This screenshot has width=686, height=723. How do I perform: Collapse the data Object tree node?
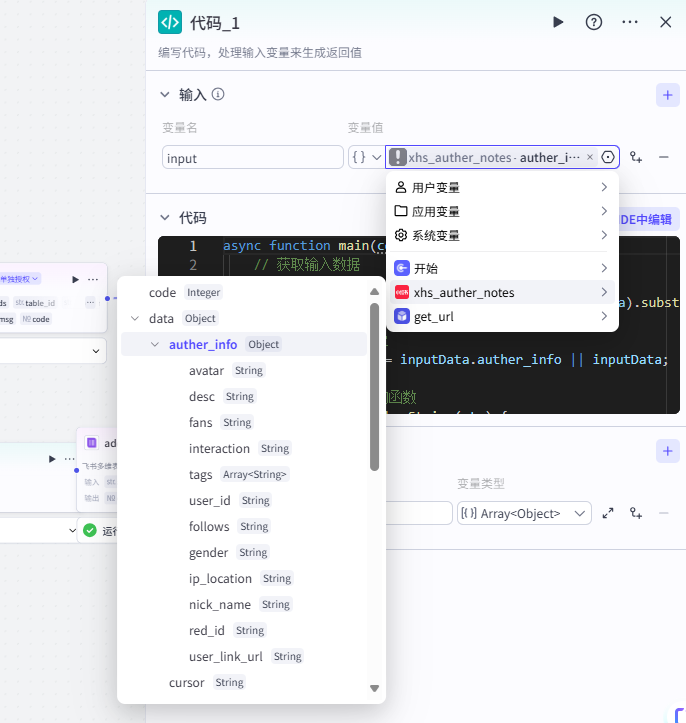tap(135, 318)
